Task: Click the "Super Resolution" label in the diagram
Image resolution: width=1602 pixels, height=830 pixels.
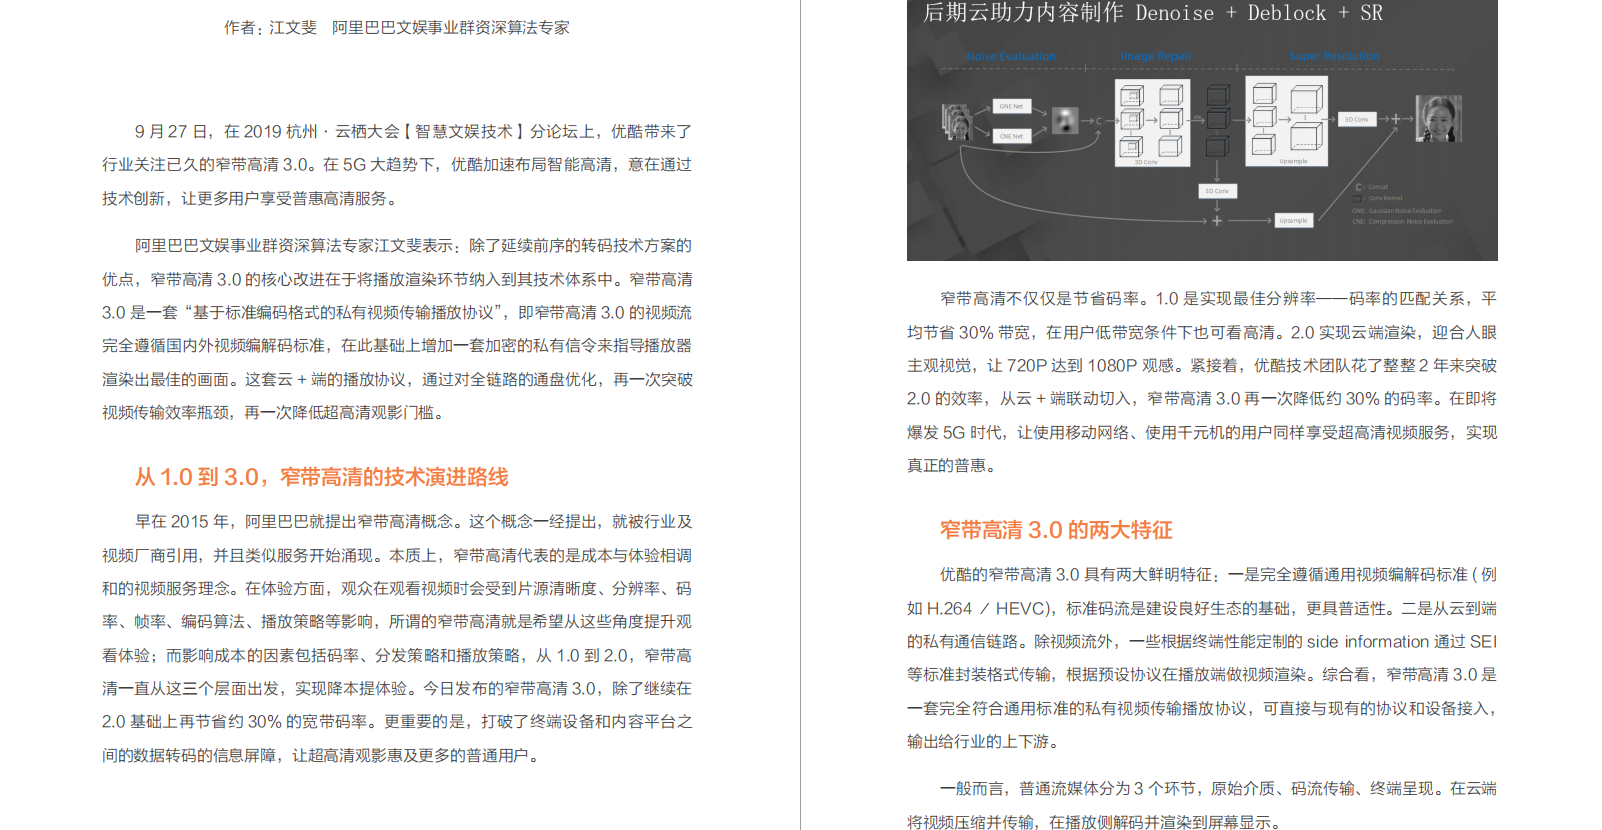Action: pos(1334,56)
